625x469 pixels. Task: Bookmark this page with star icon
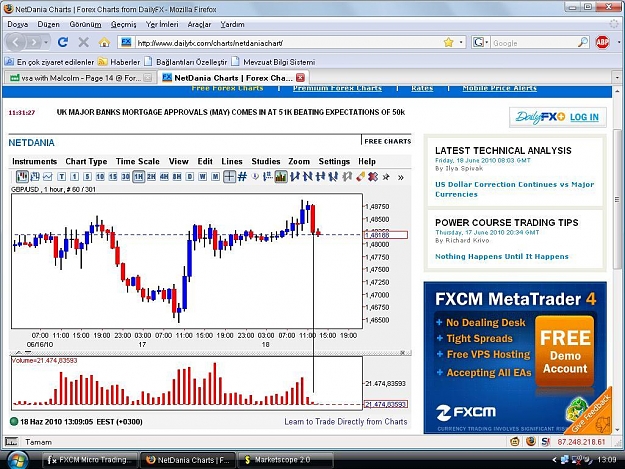[x=448, y=42]
